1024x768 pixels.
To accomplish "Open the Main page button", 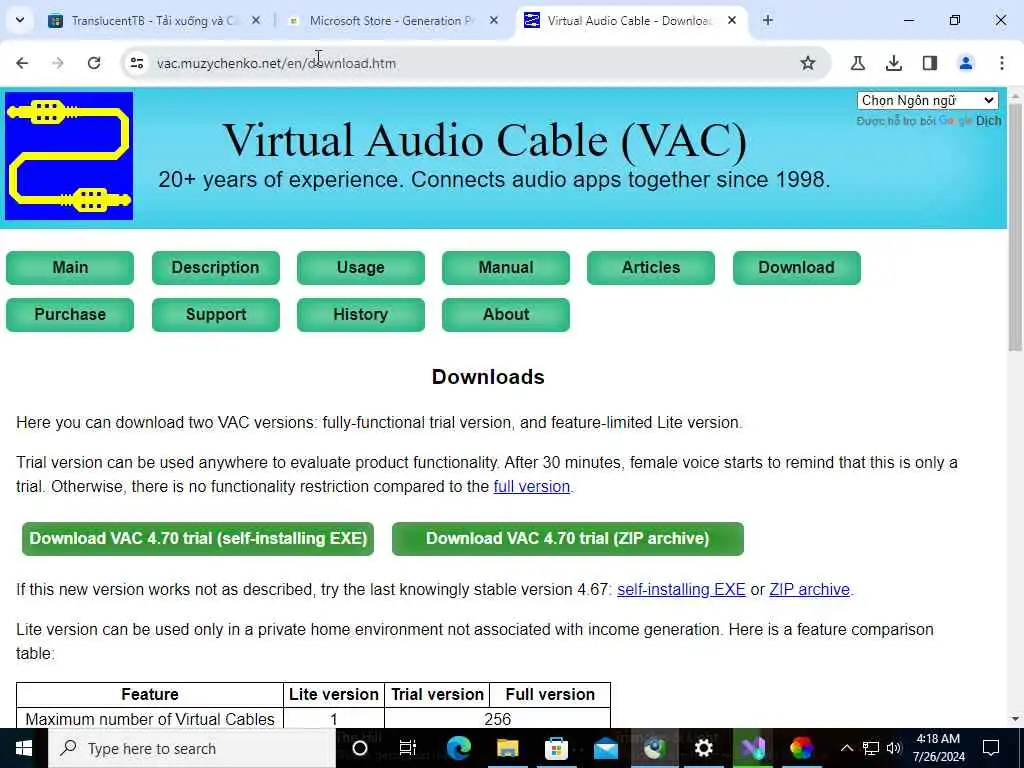I will click(x=70, y=268).
